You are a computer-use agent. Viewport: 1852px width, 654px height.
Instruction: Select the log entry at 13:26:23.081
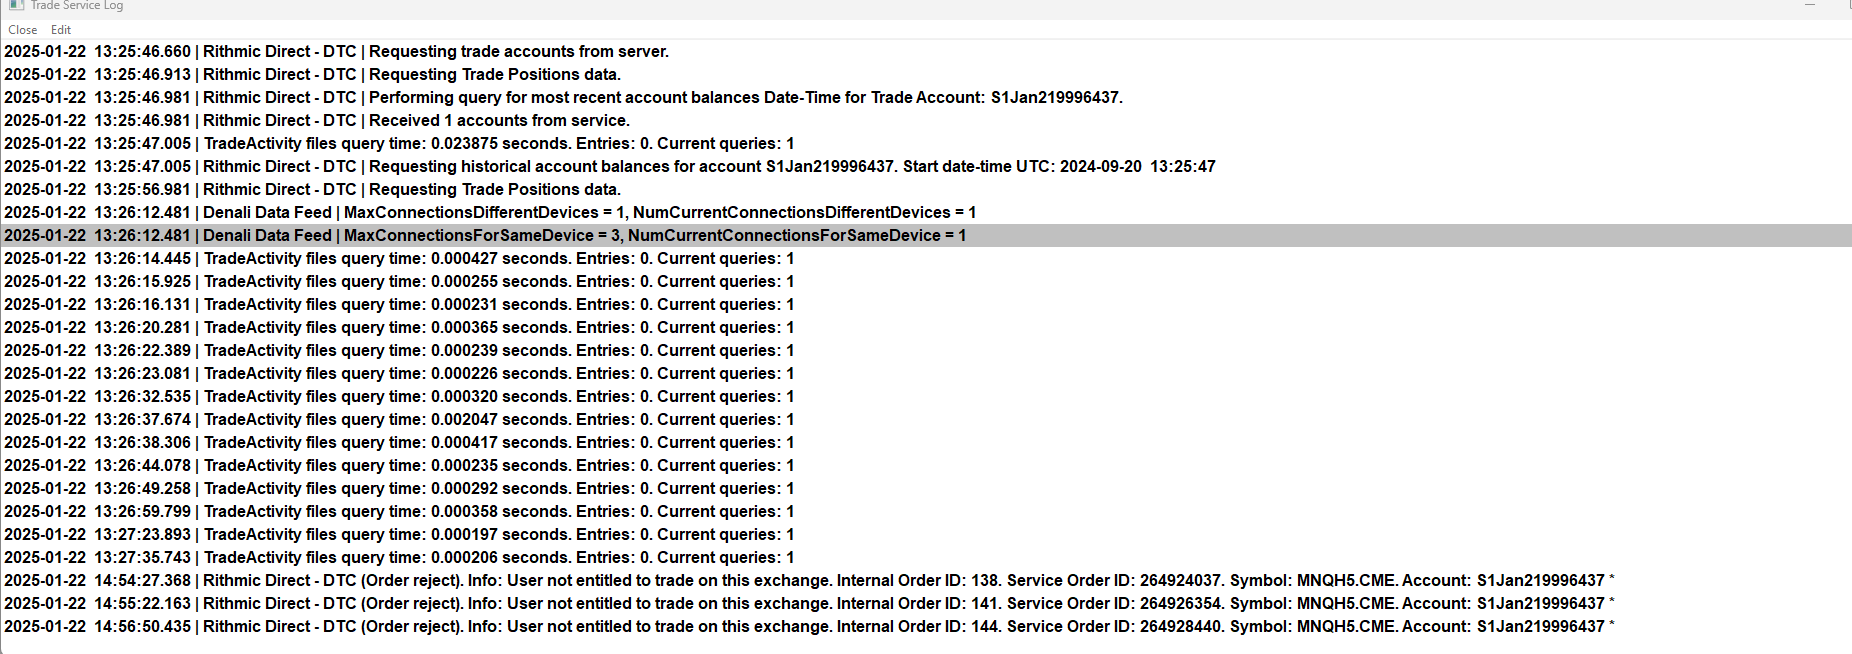pos(926,374)
